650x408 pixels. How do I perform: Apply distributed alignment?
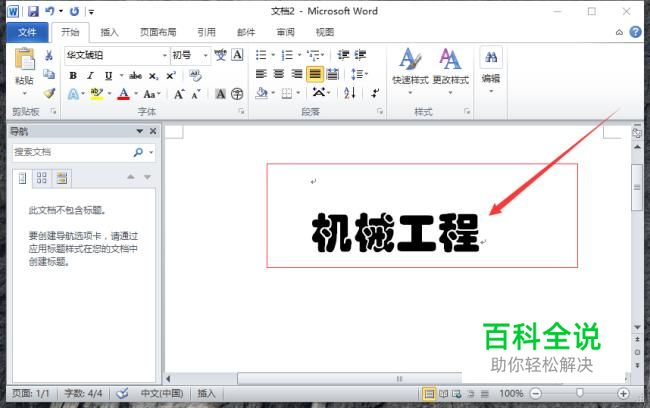pyautogui.click(x=332, y=74)
